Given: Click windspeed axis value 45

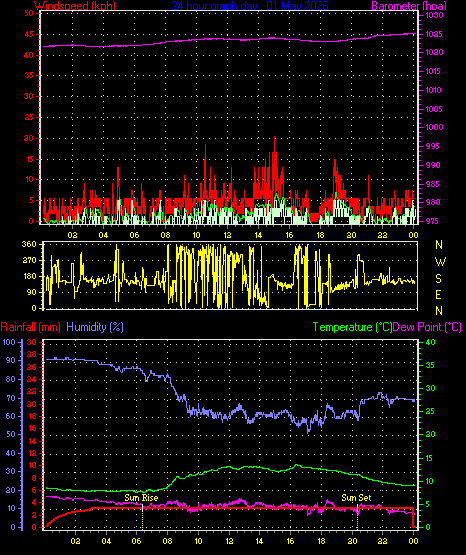Looking at the screenshot, I should click(29, 35).
